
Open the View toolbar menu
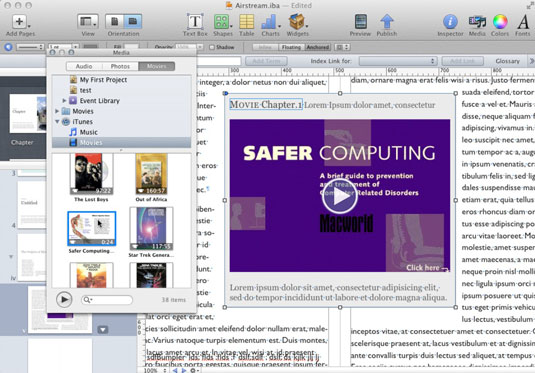tap(88, 22)
